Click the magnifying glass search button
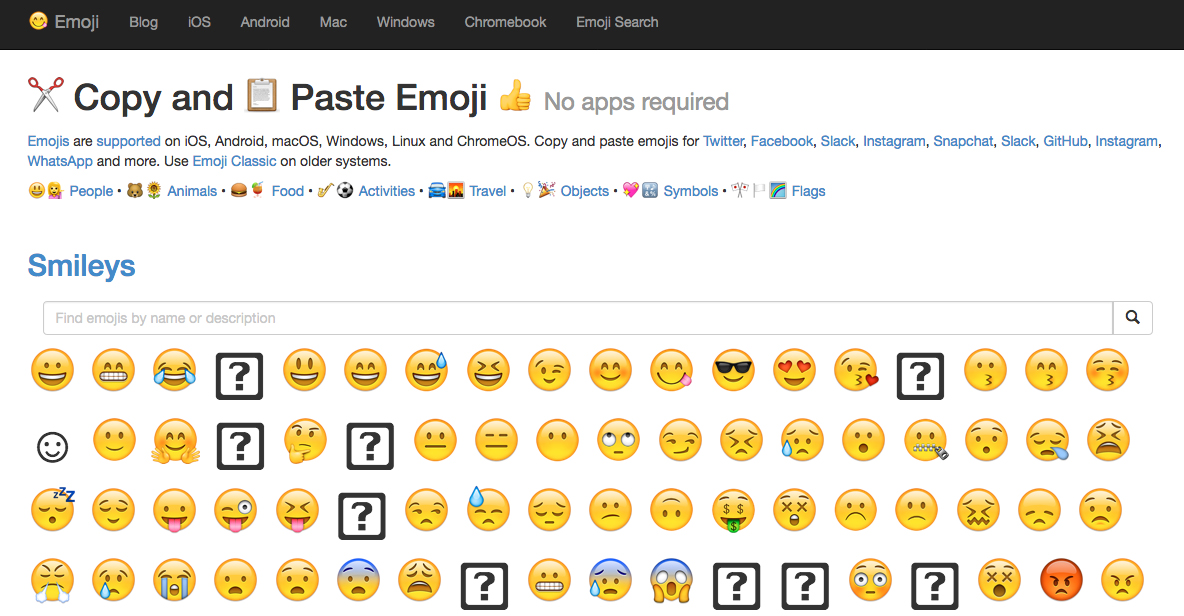 [x=1132, y=318]
